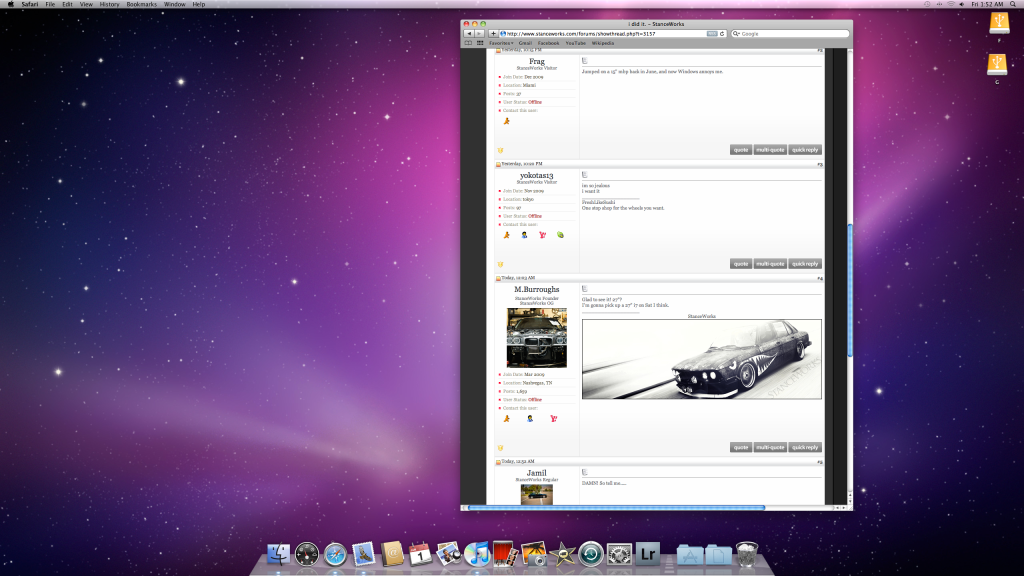Click quote button on Frag's post
1024x576 pixels.
click(741, 150)
